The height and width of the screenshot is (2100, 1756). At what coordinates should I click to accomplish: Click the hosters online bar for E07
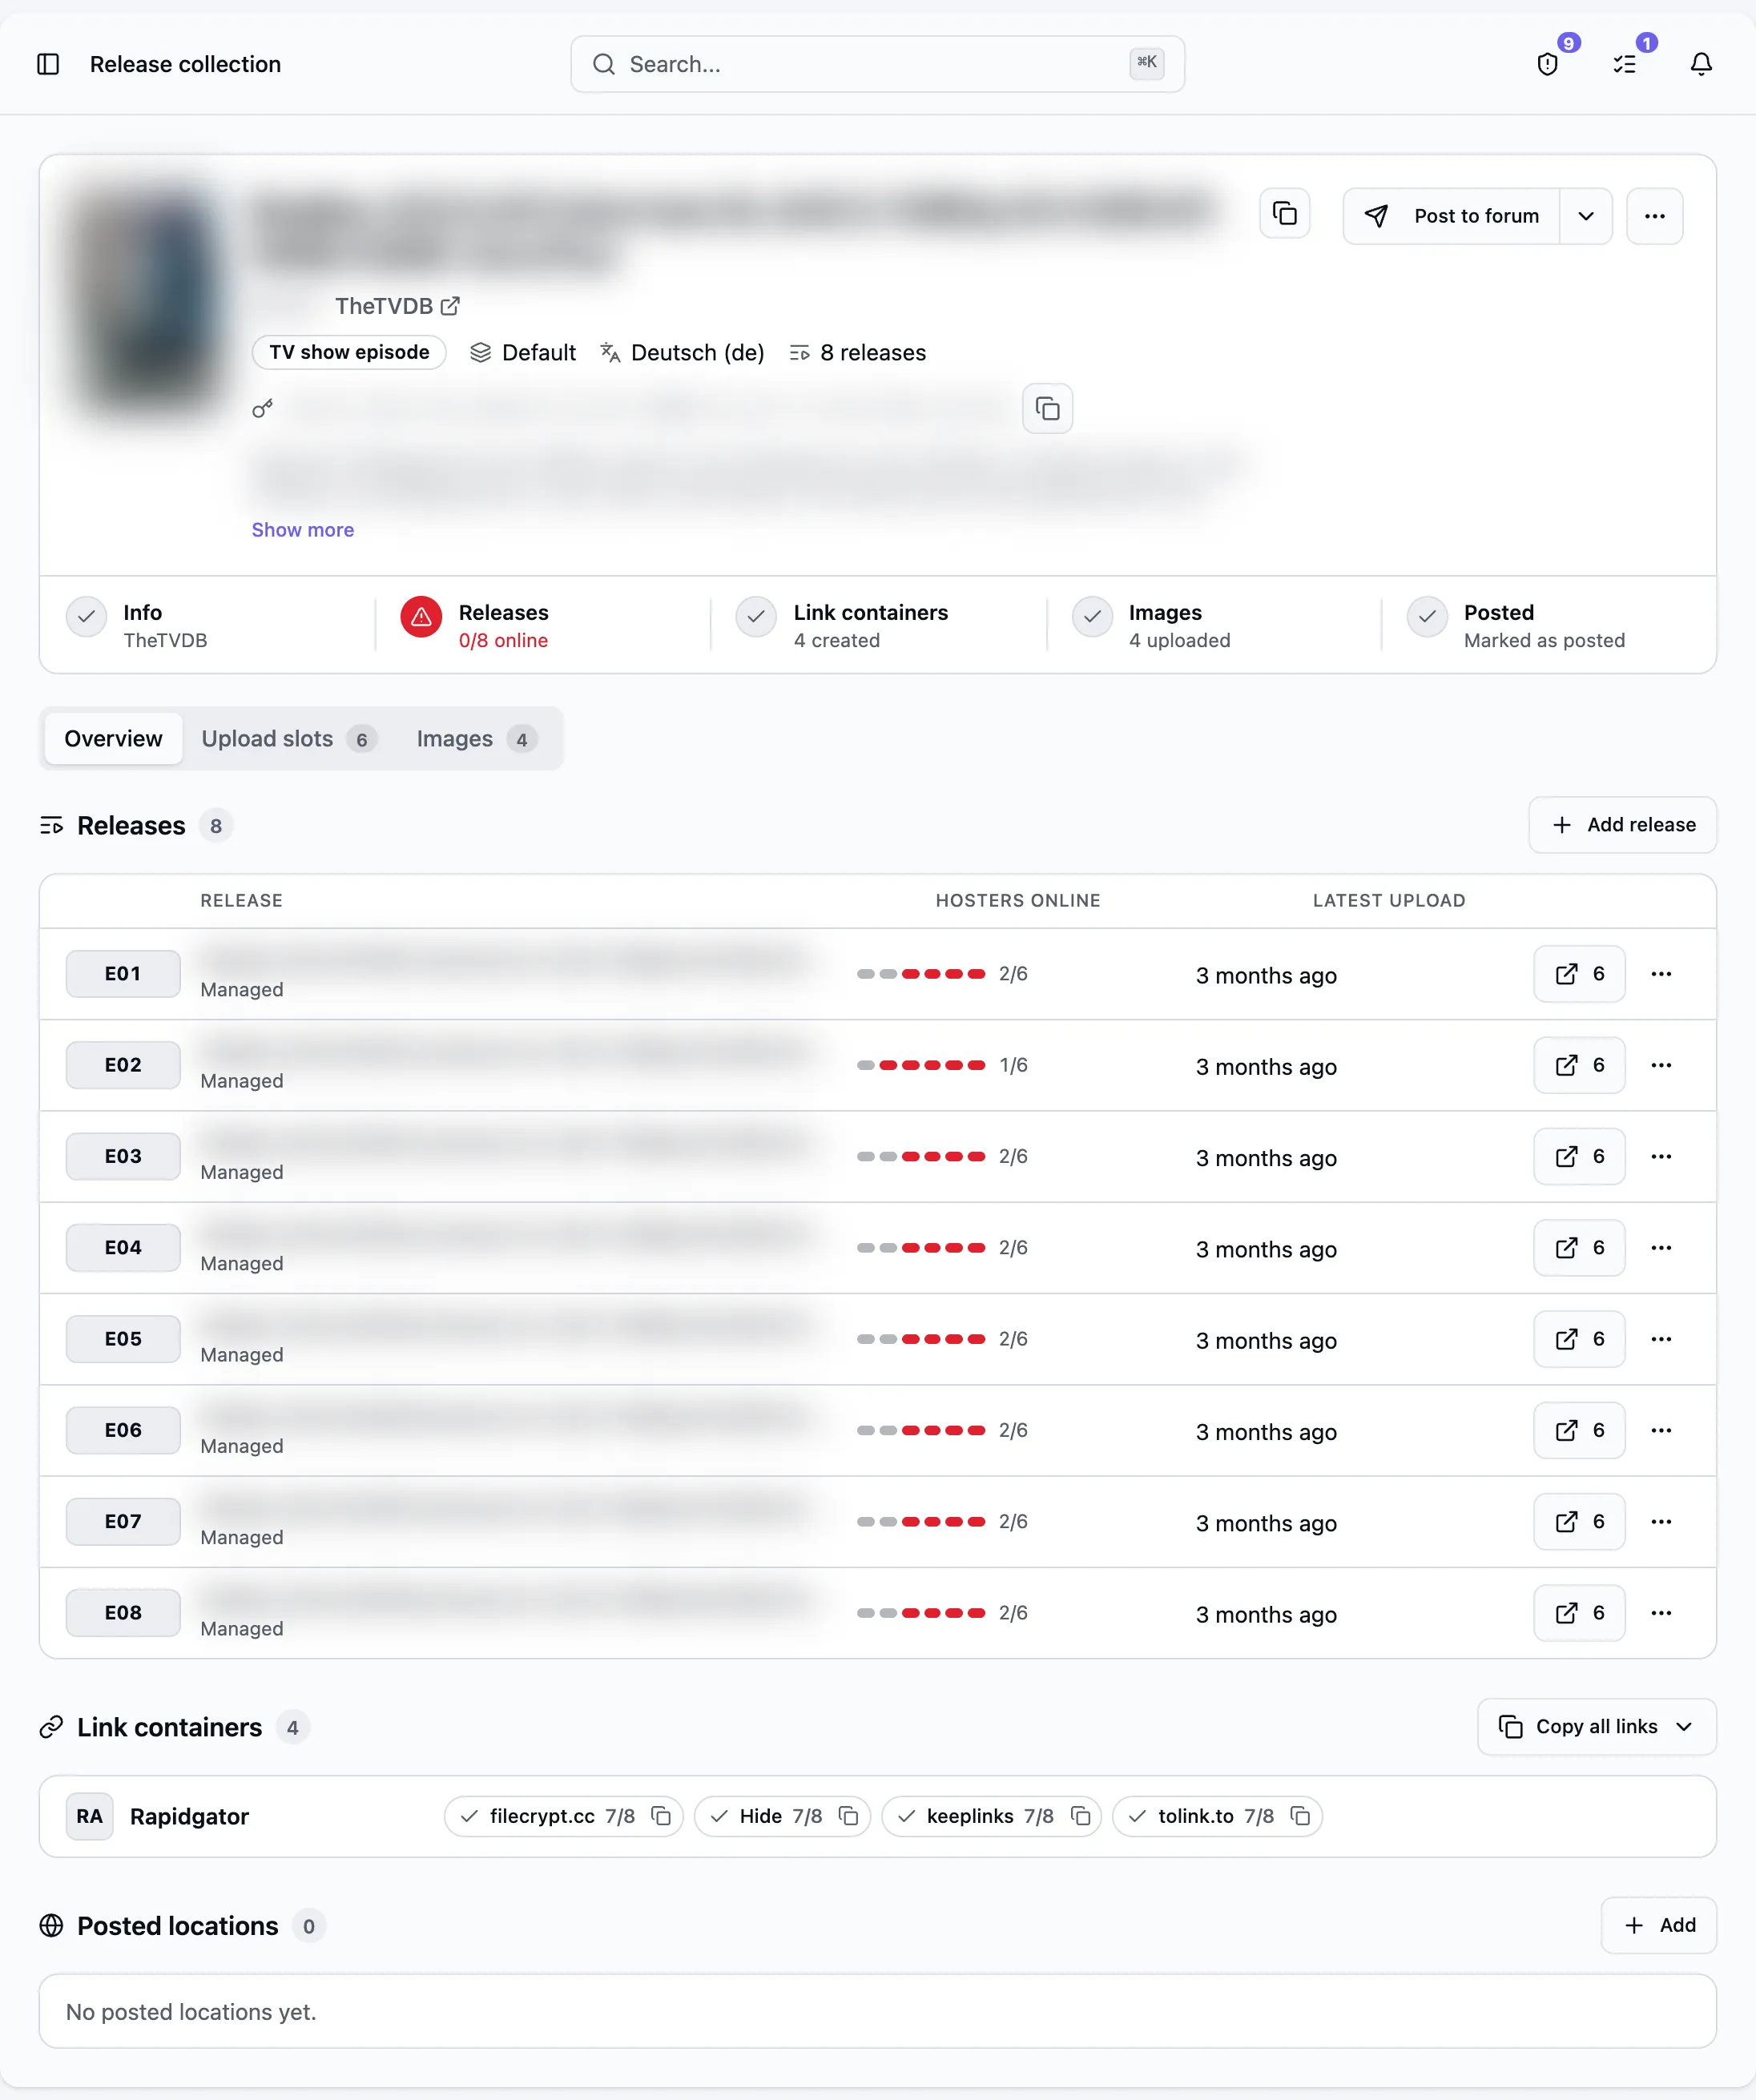click(921, 1521)
